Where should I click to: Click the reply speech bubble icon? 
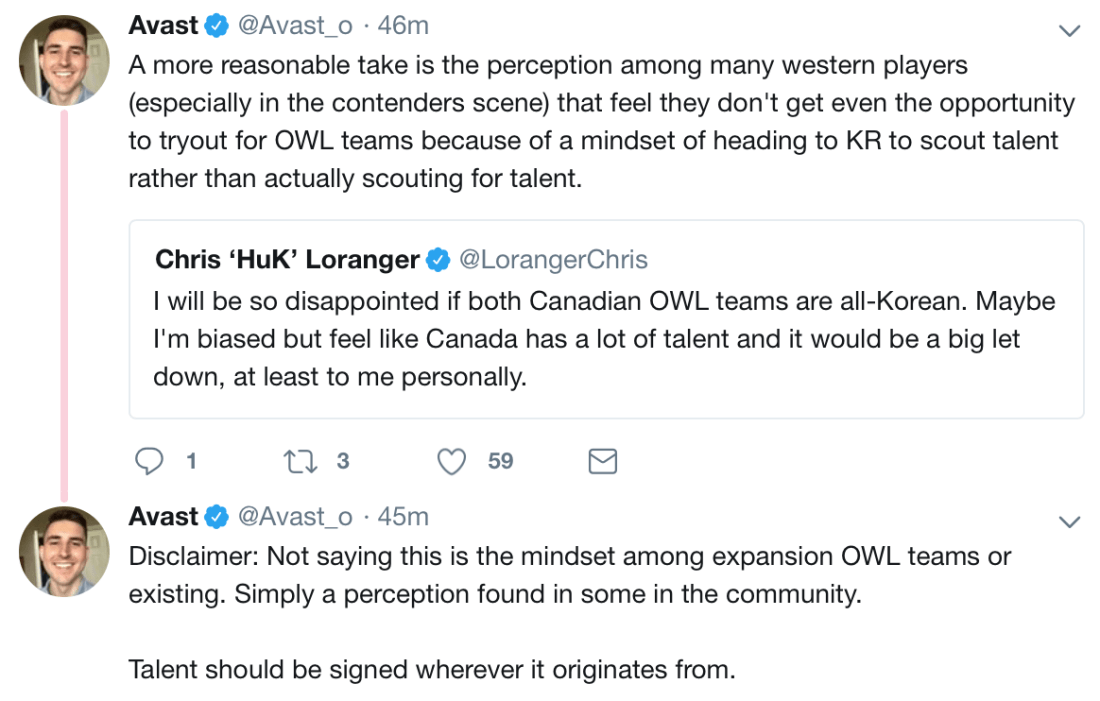pyautogui.click(x=149, y=461)
